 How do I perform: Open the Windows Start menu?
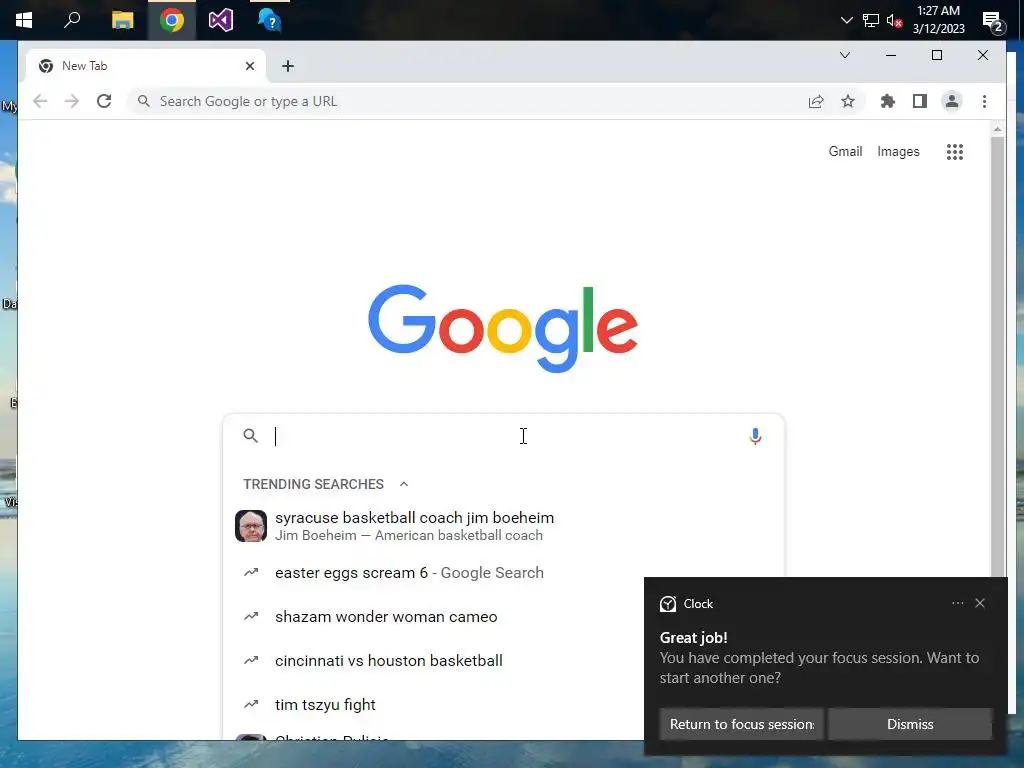pyautogui.click(x=24, y=20)
